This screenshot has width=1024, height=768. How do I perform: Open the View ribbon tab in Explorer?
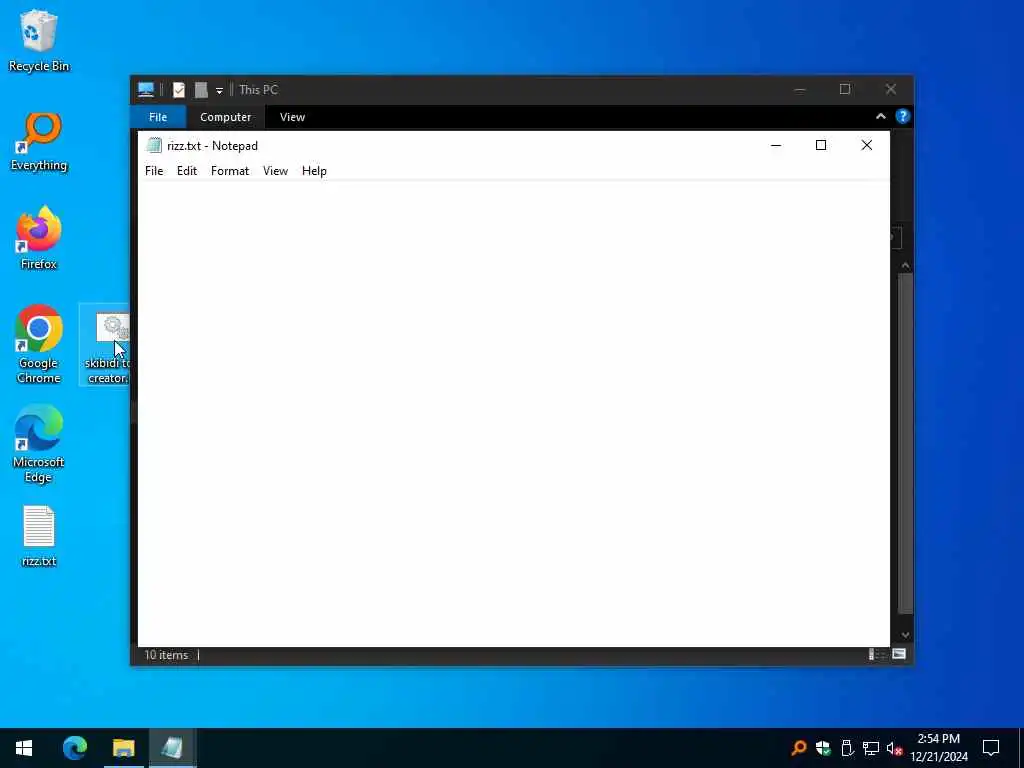point(292,117)
